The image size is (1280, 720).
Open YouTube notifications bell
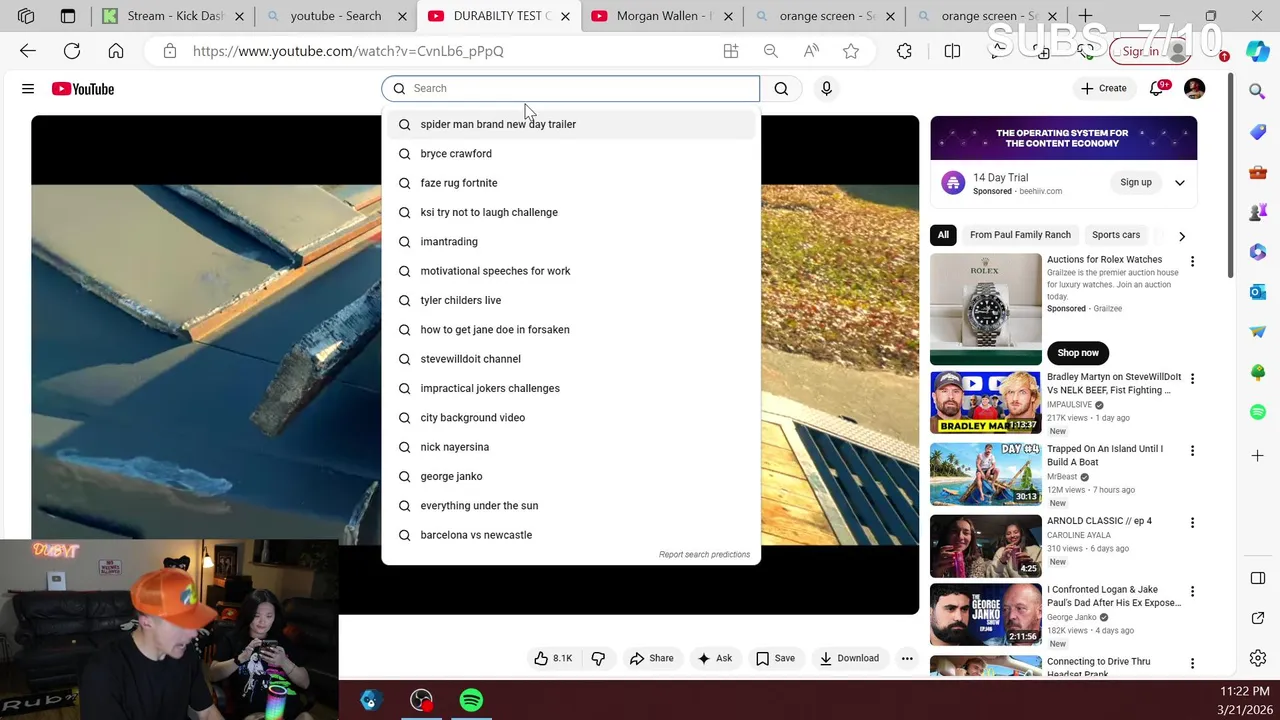click(1157, 88)
